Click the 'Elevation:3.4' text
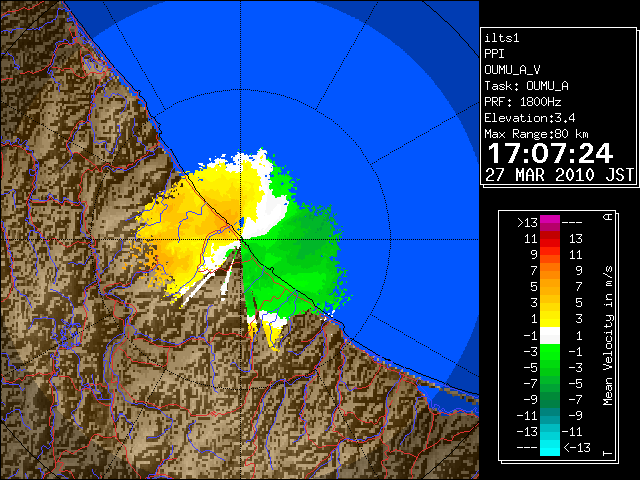This screenshot has height=480, width=640. coord(530,118)
